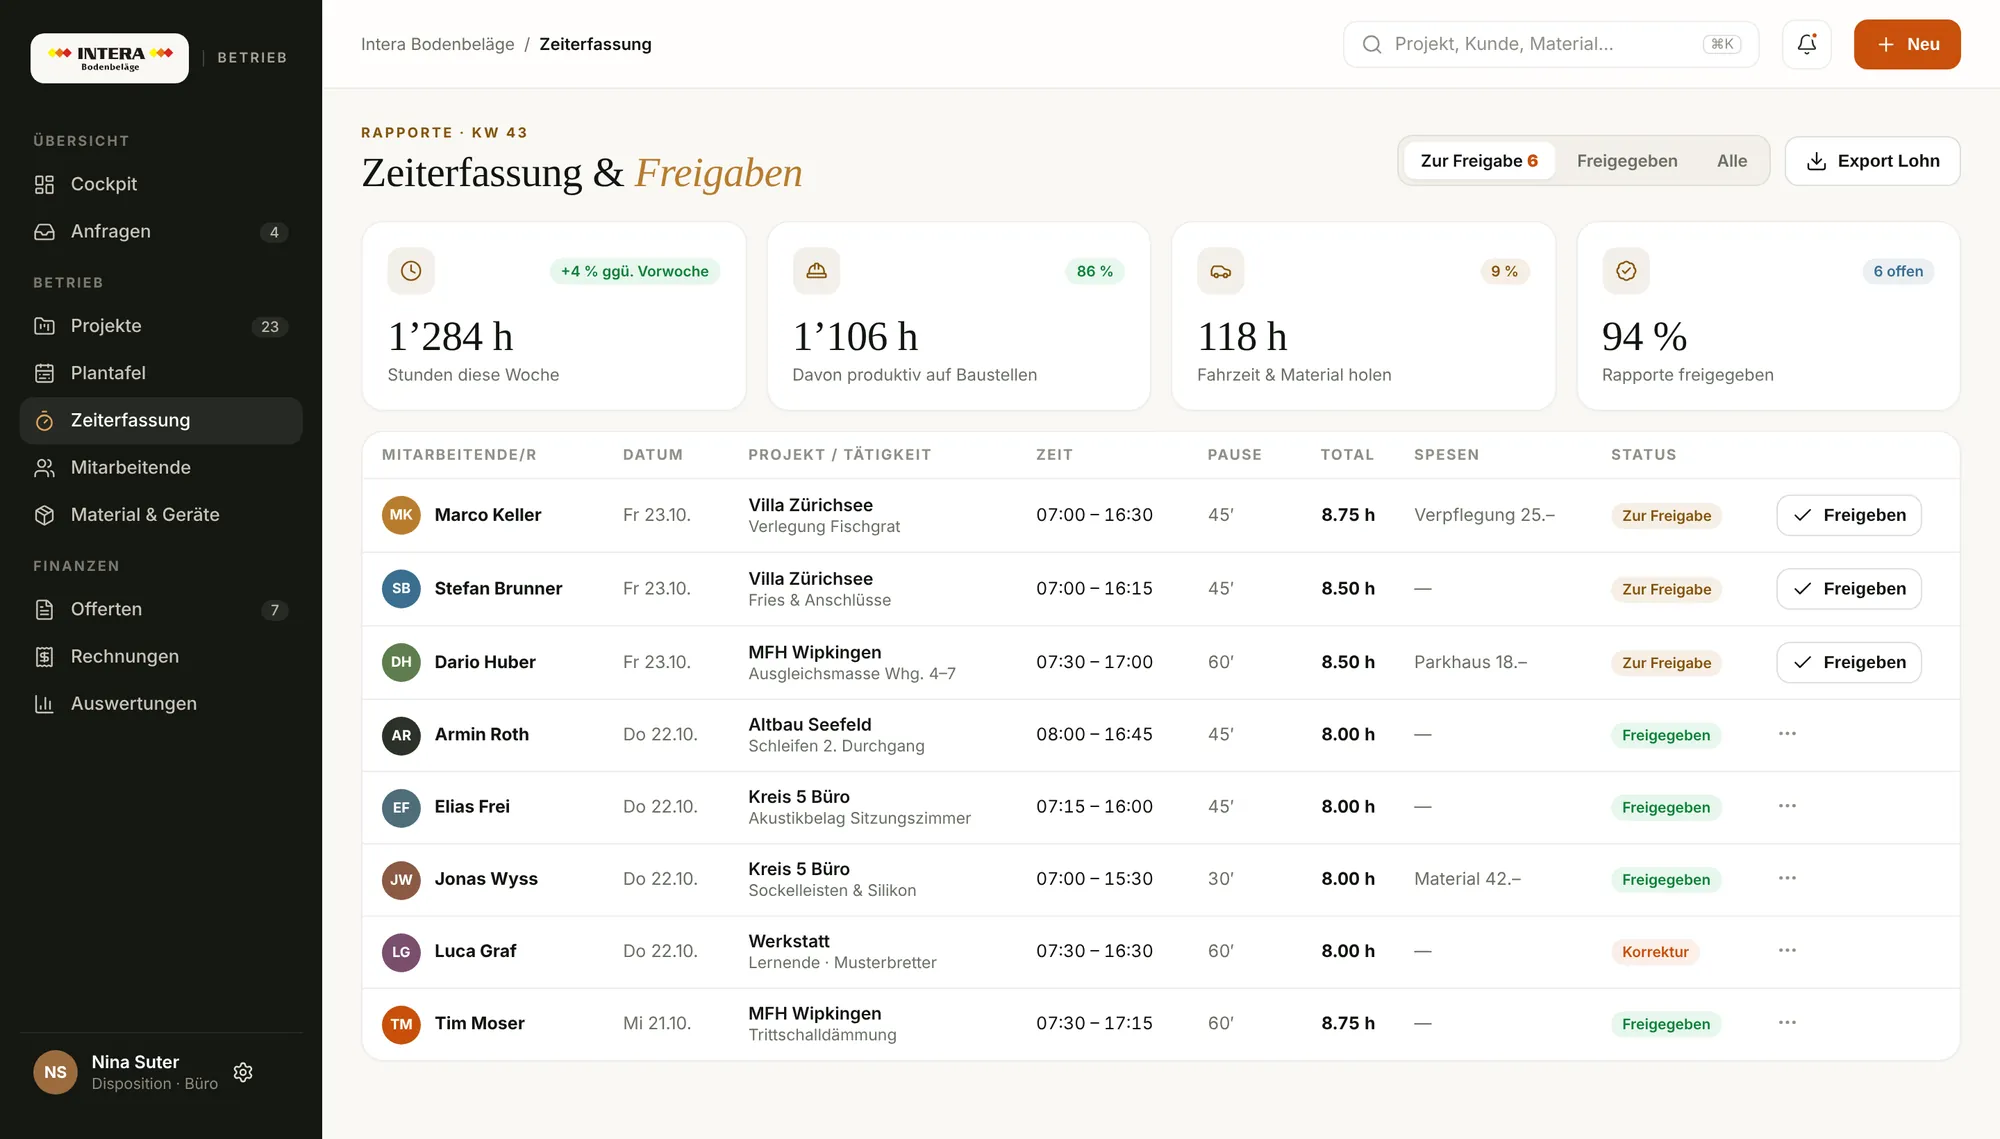
Task: Click the car icon on Fahrzeit card
Action: click(1220, 271)
